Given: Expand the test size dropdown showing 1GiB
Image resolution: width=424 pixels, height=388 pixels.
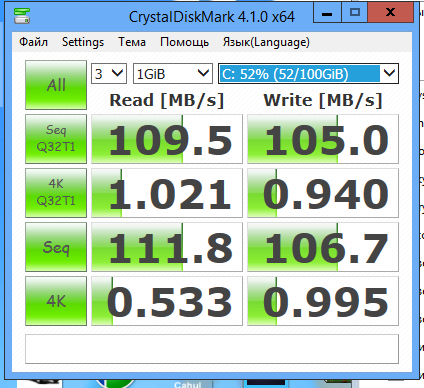Looking at the screenshot, I should click(x=173, y=73).
